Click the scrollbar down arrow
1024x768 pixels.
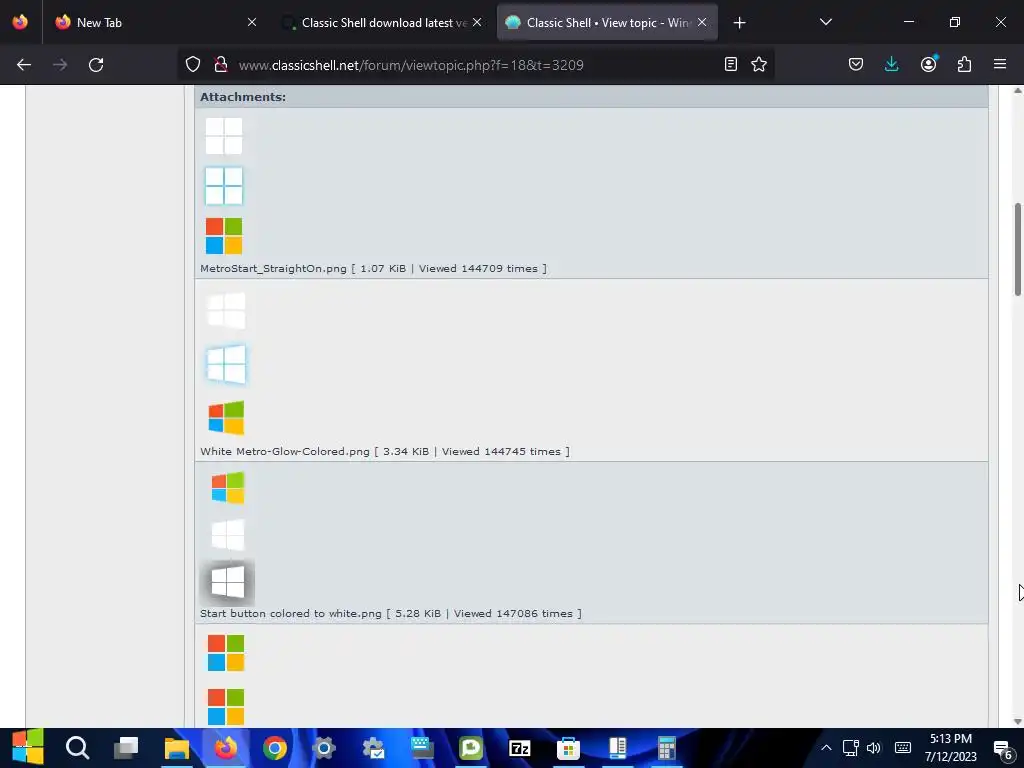(1017, 722)
